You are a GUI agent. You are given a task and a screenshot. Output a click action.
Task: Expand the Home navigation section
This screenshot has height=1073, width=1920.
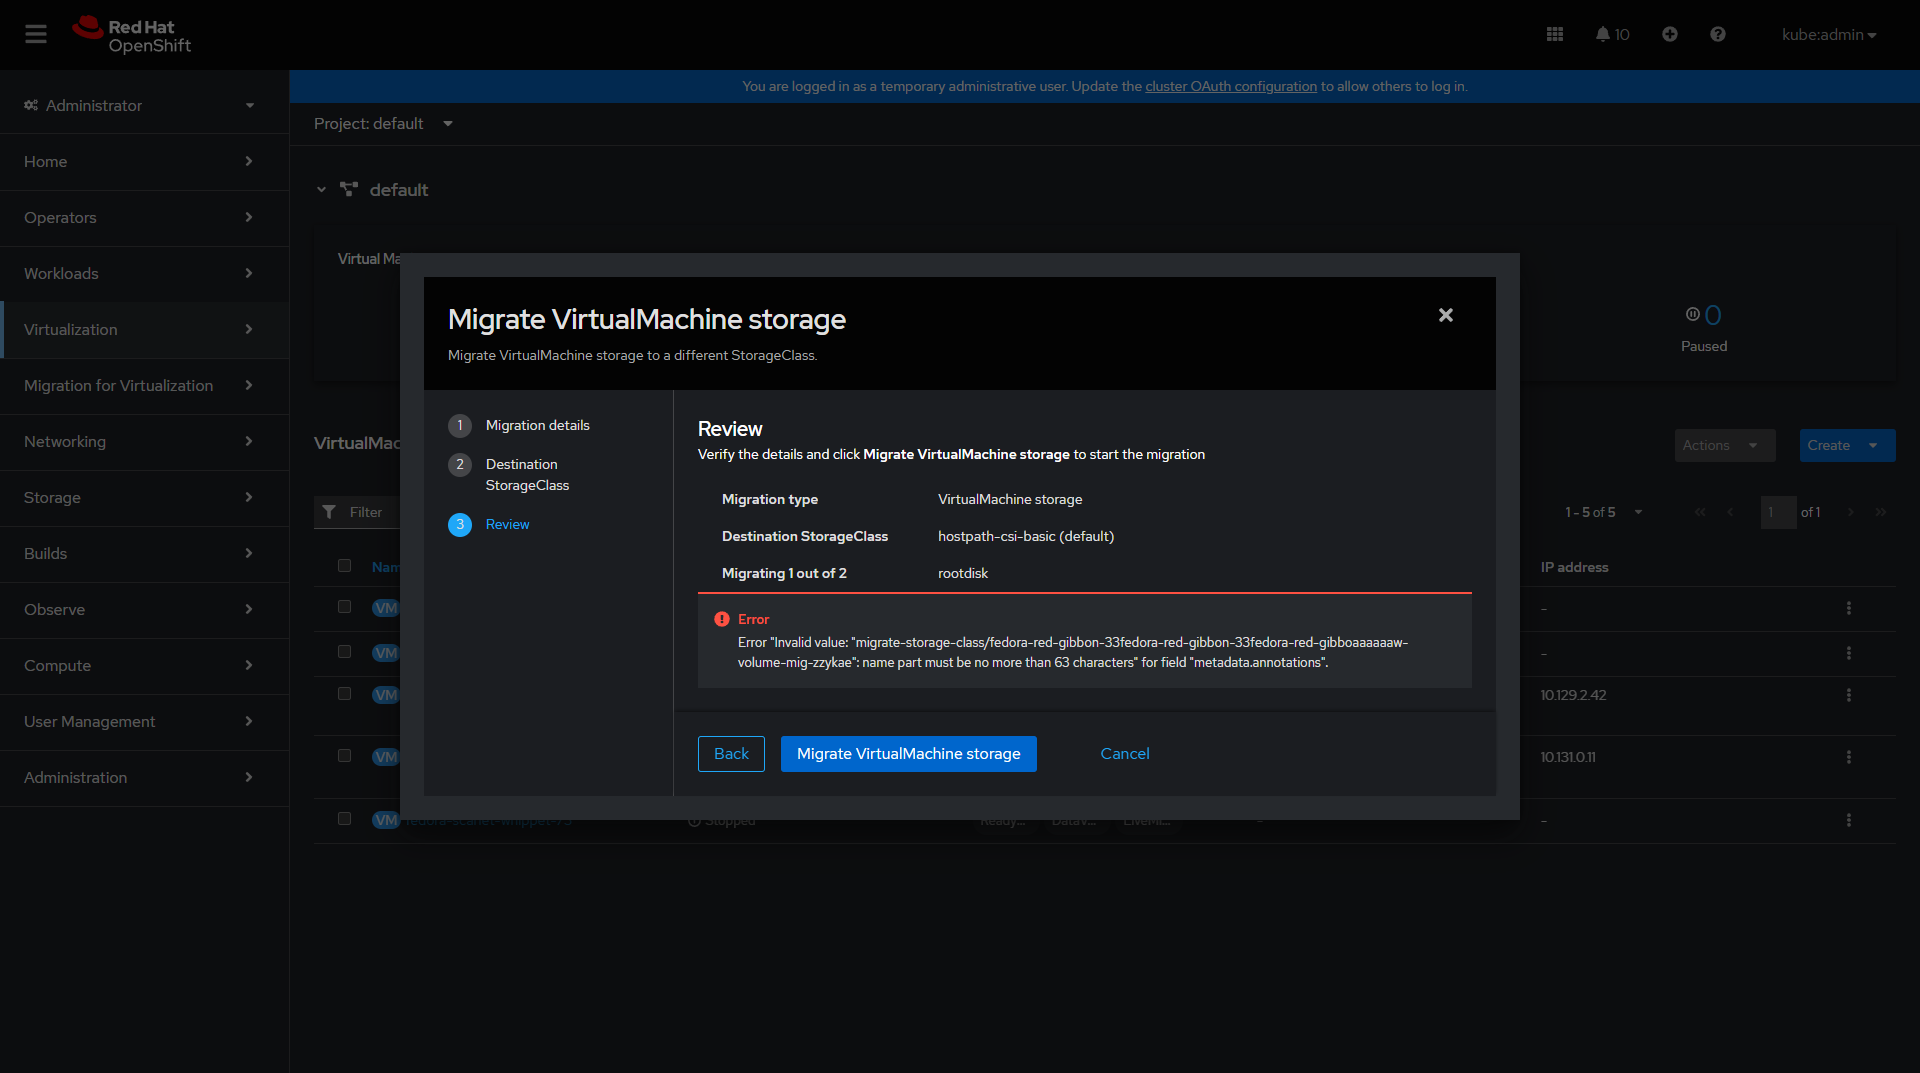tap(144, 162)
